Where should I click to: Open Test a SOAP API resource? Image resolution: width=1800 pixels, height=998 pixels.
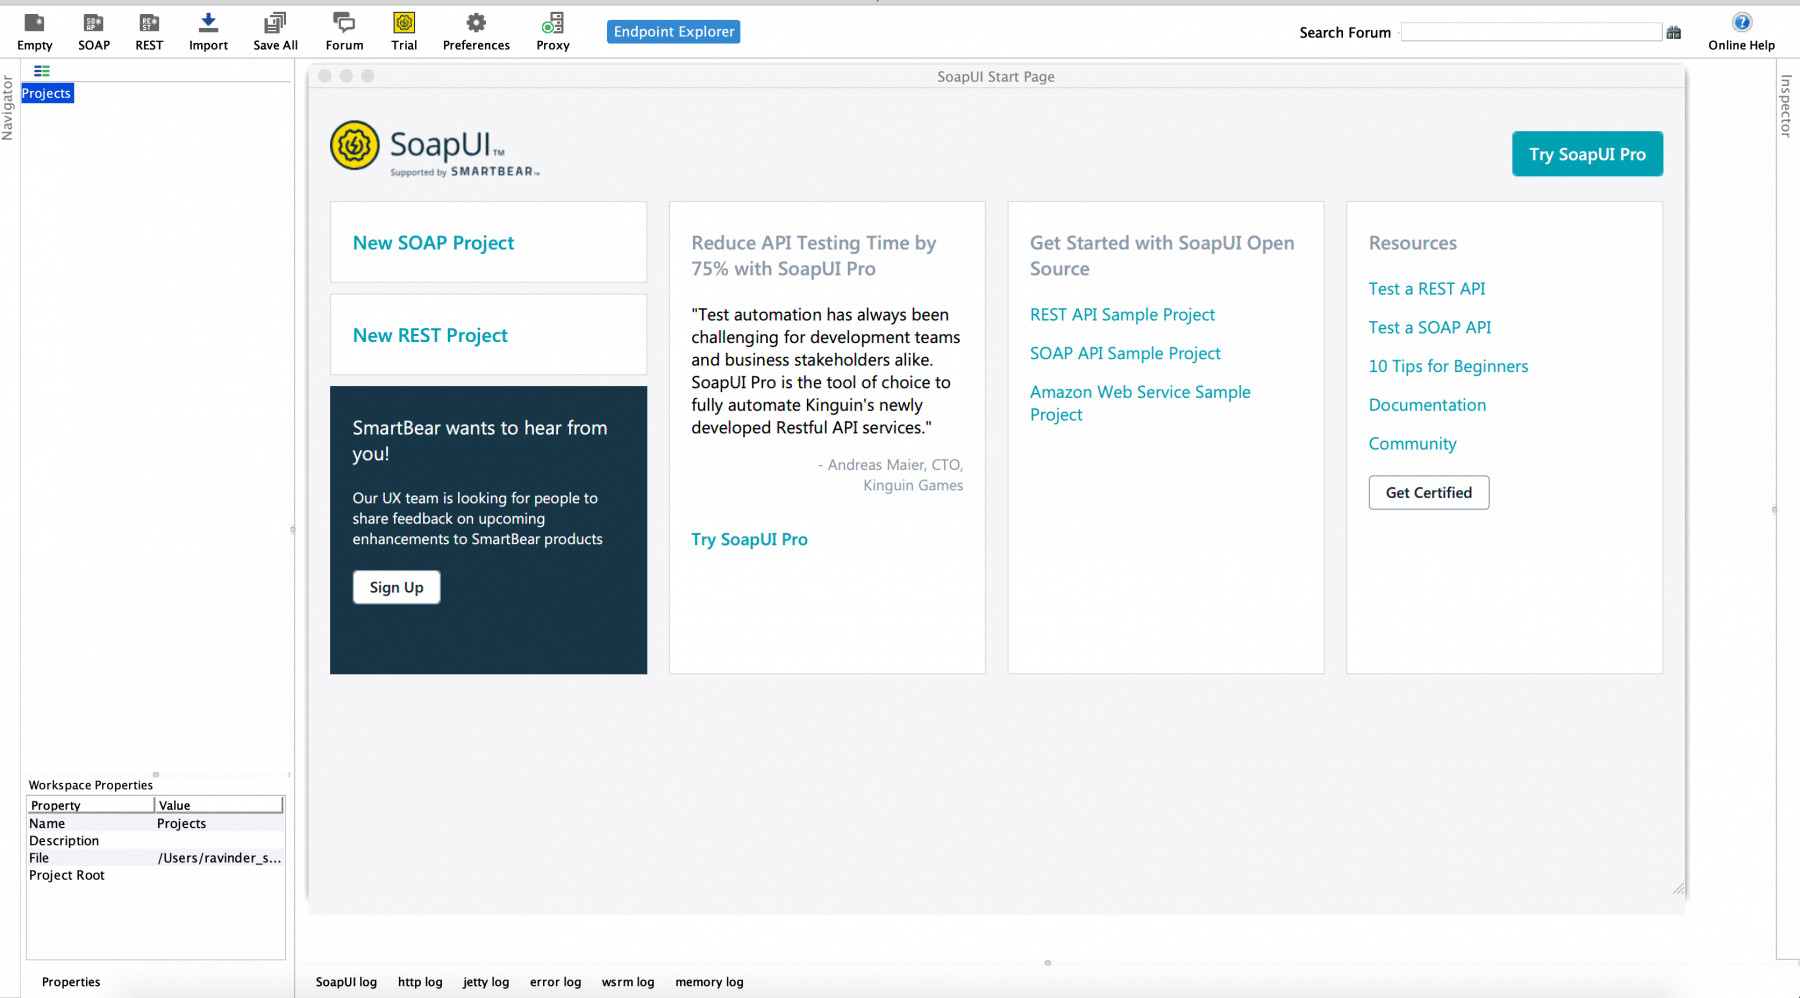1430,327
